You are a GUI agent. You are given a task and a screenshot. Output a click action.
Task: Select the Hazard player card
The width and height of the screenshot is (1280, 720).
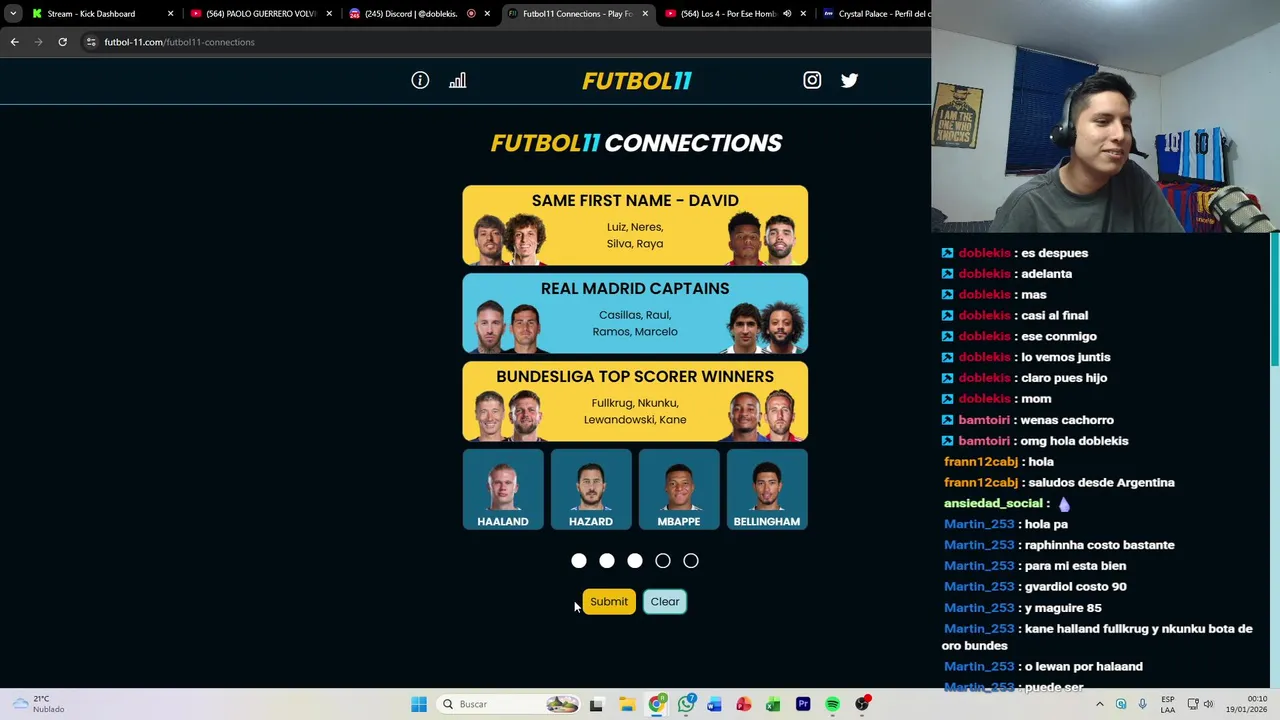(x=591, y=489)
